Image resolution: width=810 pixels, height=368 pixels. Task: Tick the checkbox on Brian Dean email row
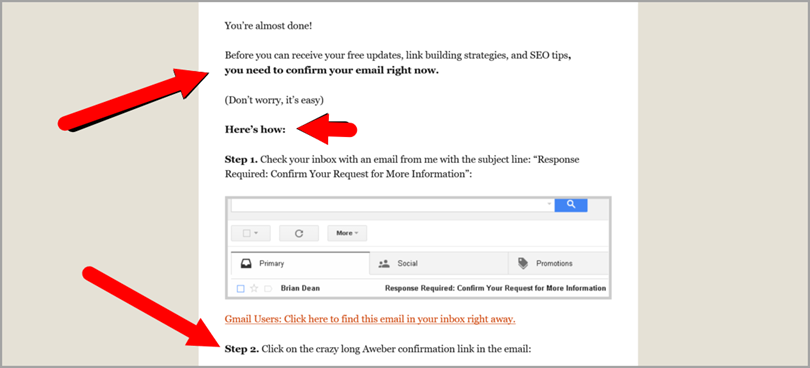[x=240, y=288]
